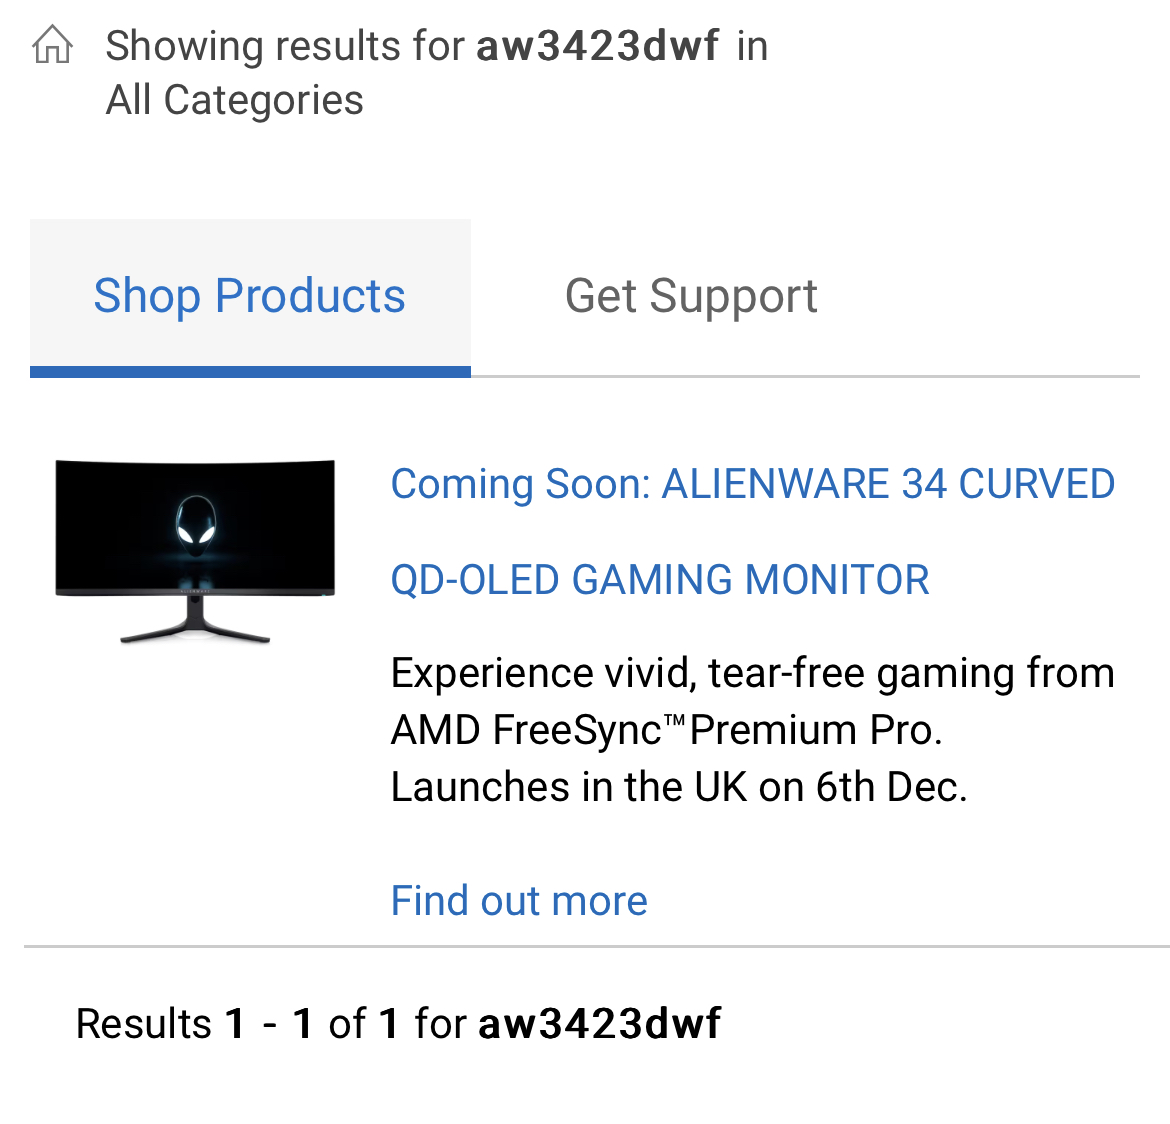Open the Coming Soon Alienware 34 Curved link
Image resolution: width=1170 pixels, height=1124 pixels.
753,484
